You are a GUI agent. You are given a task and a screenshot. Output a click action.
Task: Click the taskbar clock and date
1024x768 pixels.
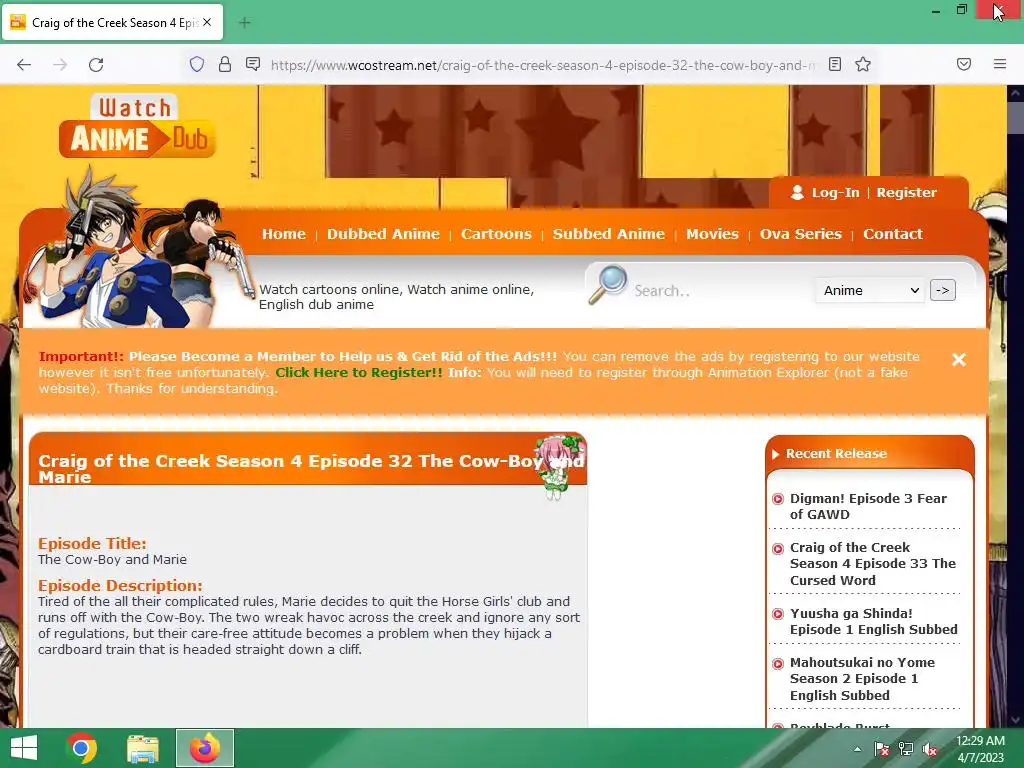[980, 749]
